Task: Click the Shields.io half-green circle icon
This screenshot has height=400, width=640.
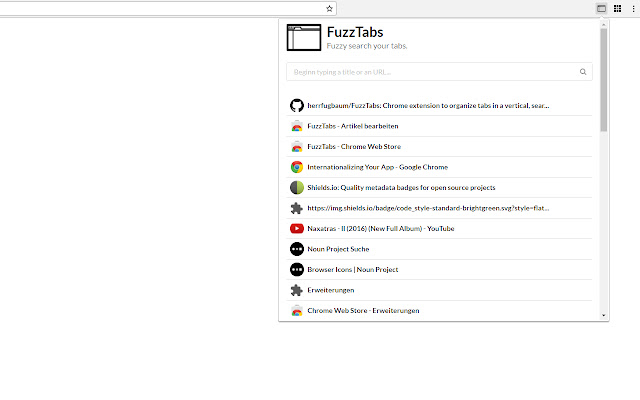Action: point(297,187)
